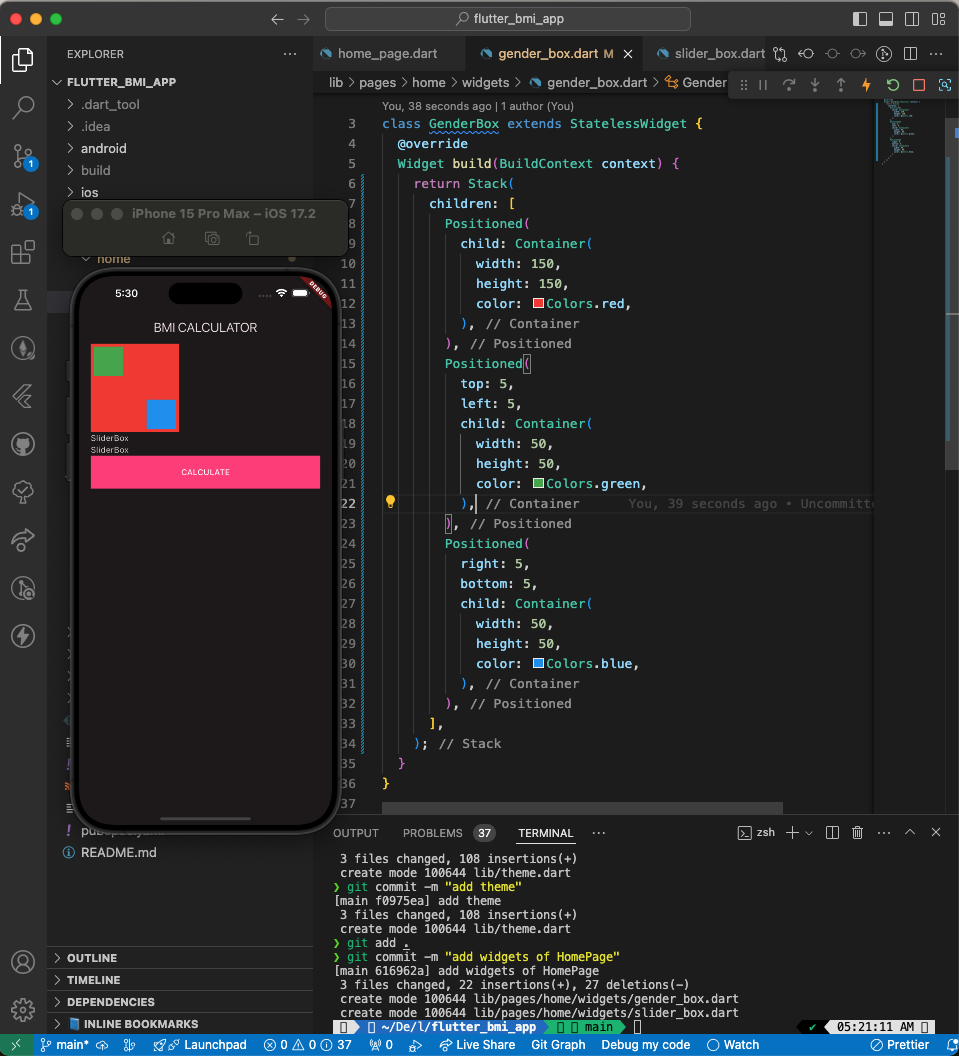The height and width of the screenshot is (1056, 959).
Task: Open Source Control view with badge
Action: (23, 156)
